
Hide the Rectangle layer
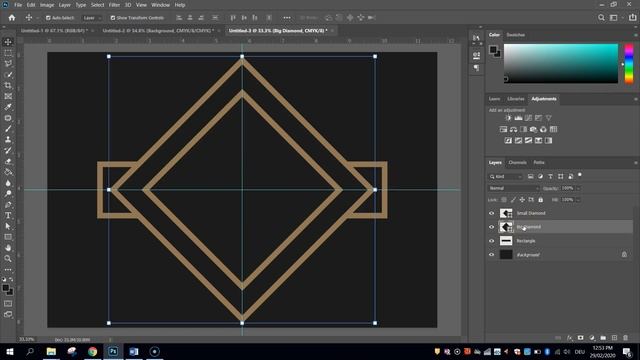pos(491,241)
